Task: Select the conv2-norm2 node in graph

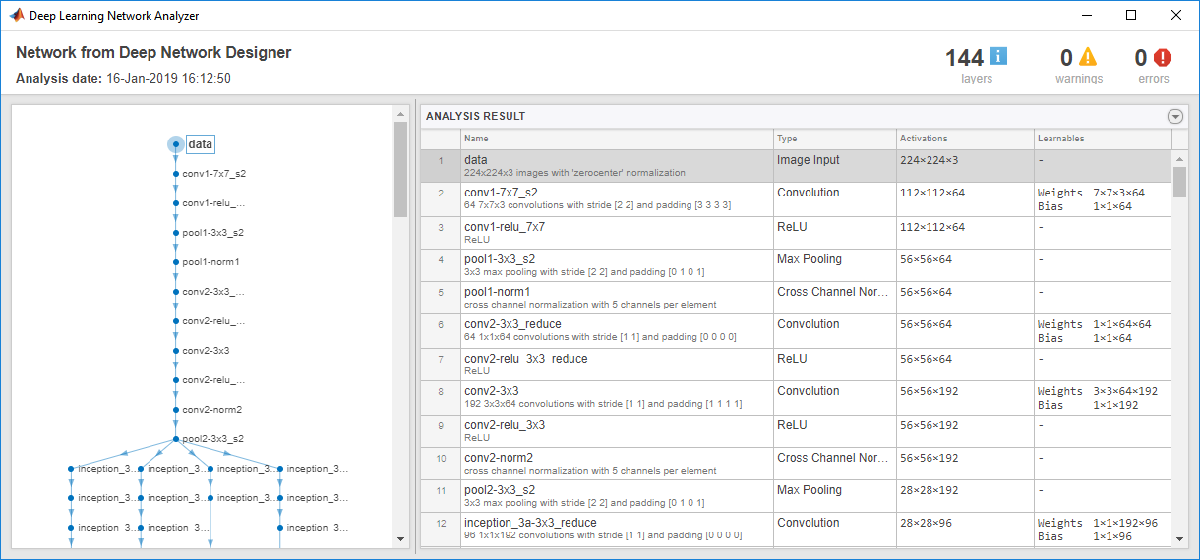Action: click(x=176, y=410)
